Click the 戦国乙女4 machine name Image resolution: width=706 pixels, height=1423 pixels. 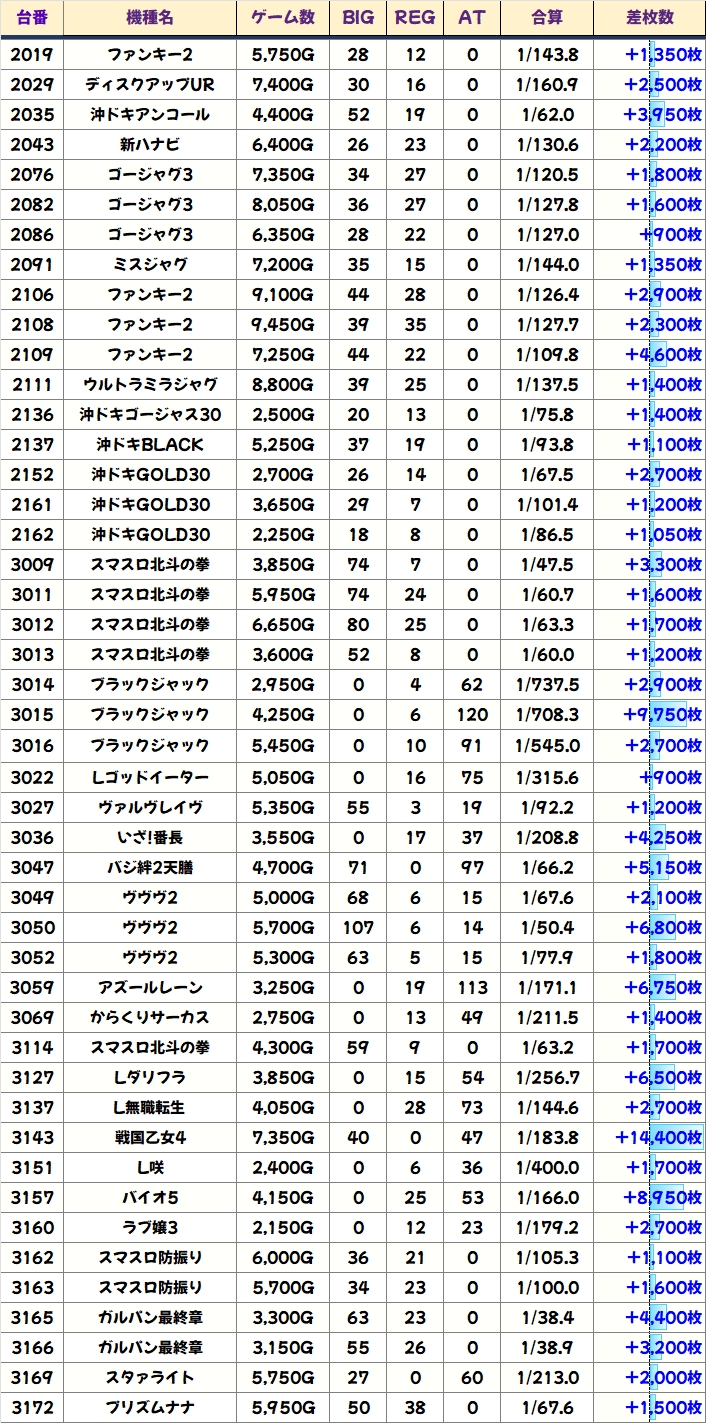click(x=150, y=1137)
